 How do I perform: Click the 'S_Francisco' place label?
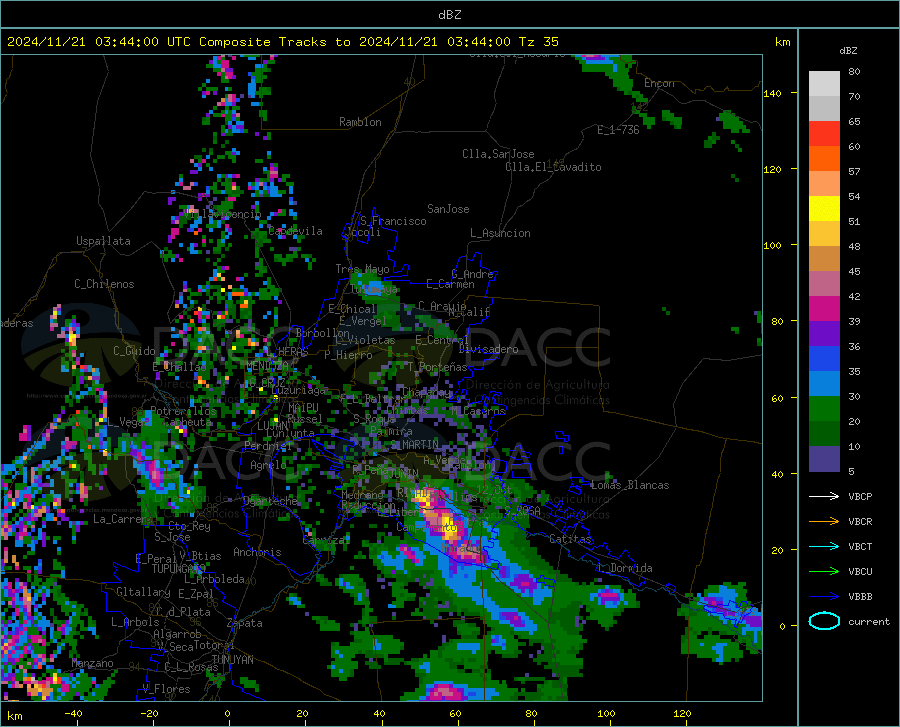393,221
